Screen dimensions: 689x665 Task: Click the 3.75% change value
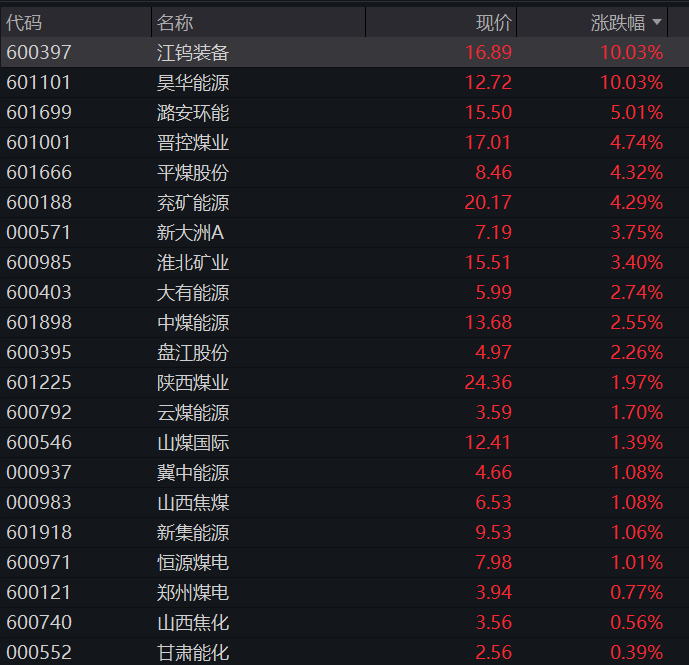[637, 233]
